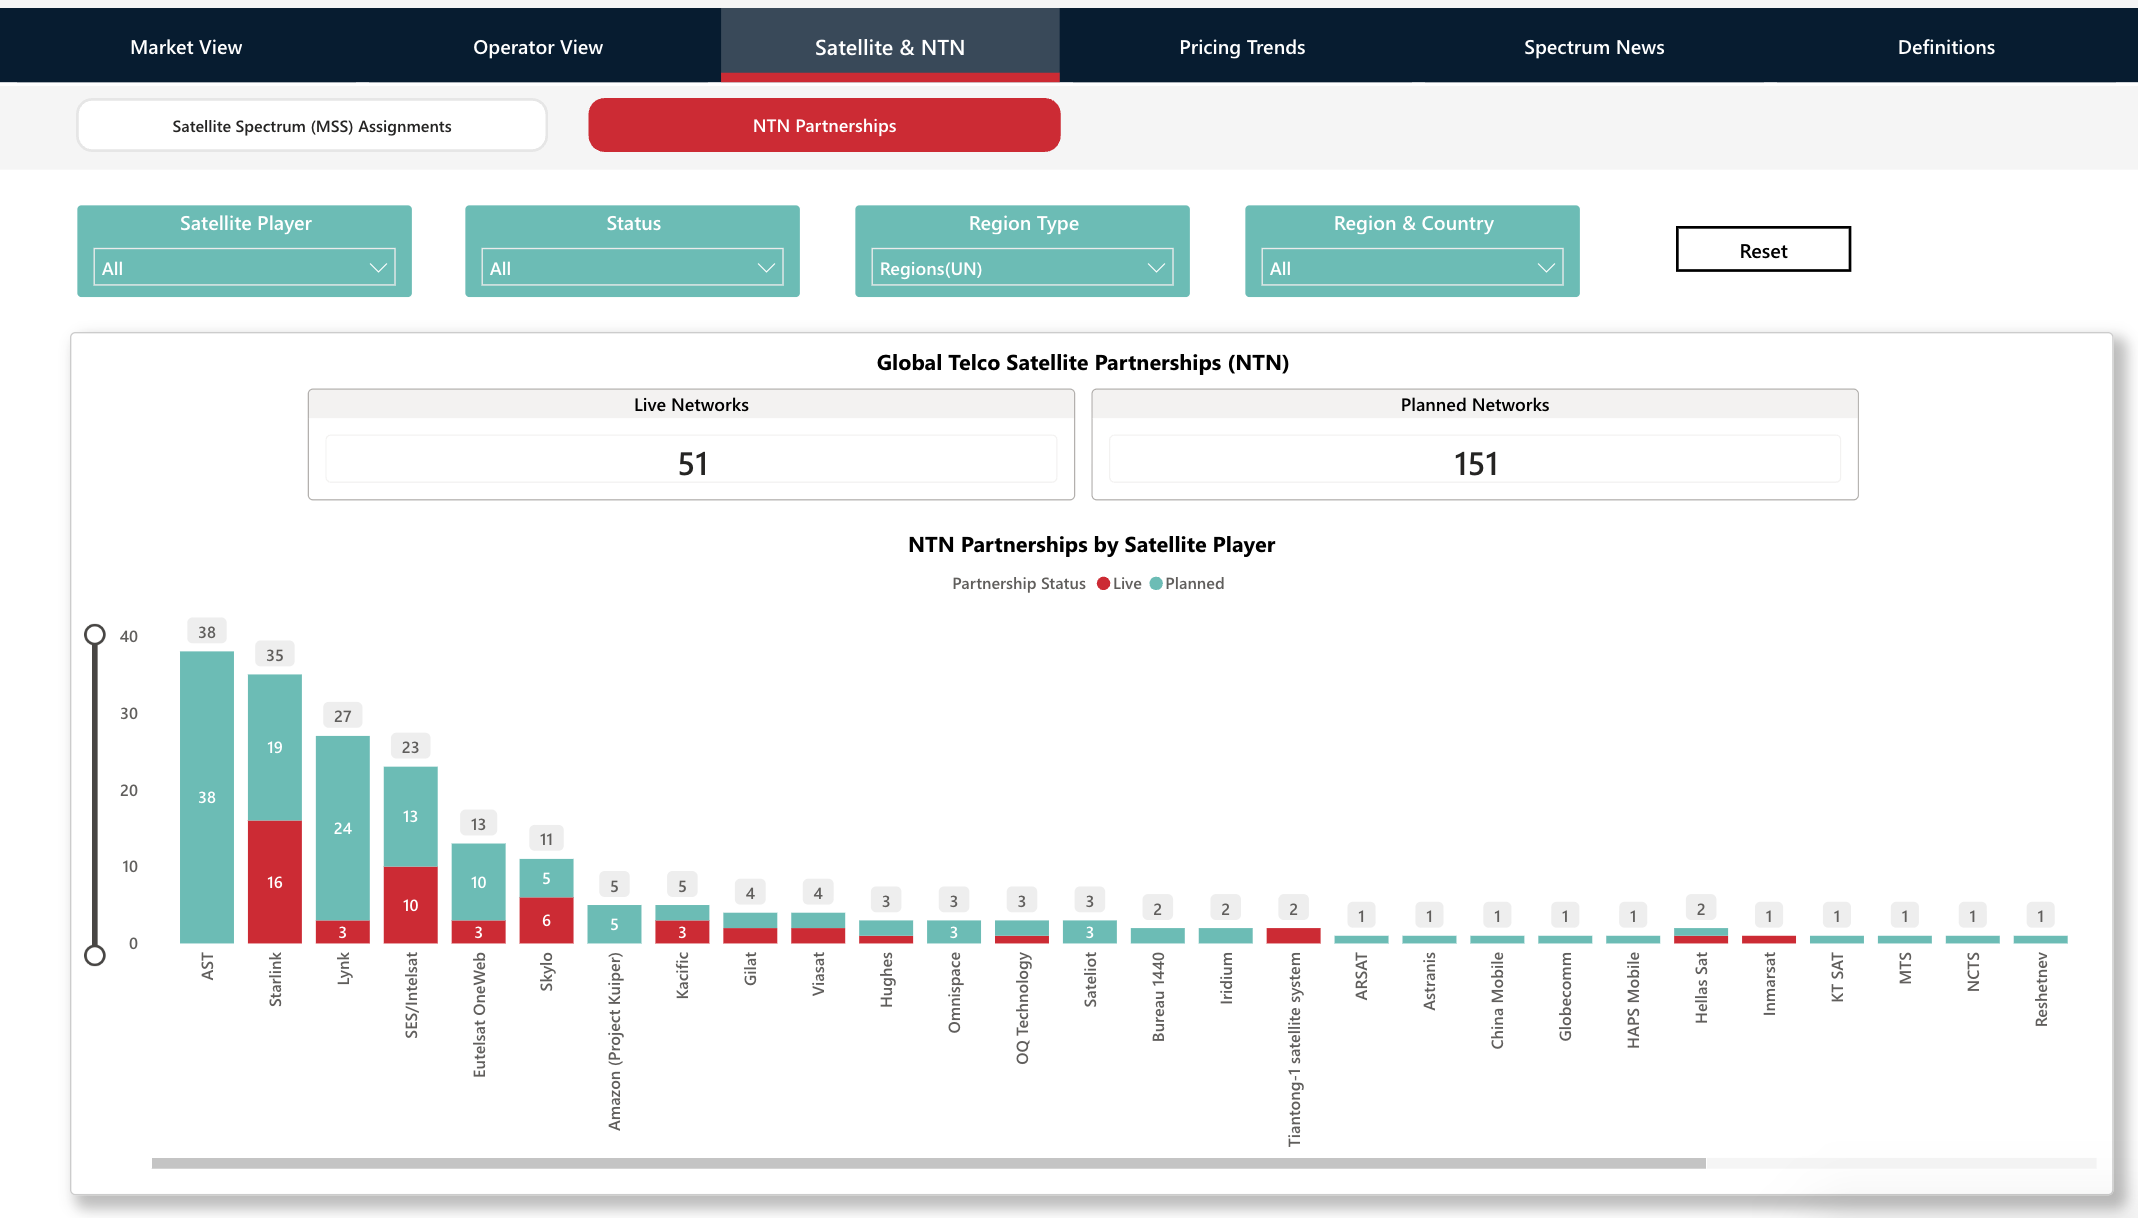Click the Amazon (Project Kuiper) axis label
Viewport: 2138px width, 1218px height.
614,1041
